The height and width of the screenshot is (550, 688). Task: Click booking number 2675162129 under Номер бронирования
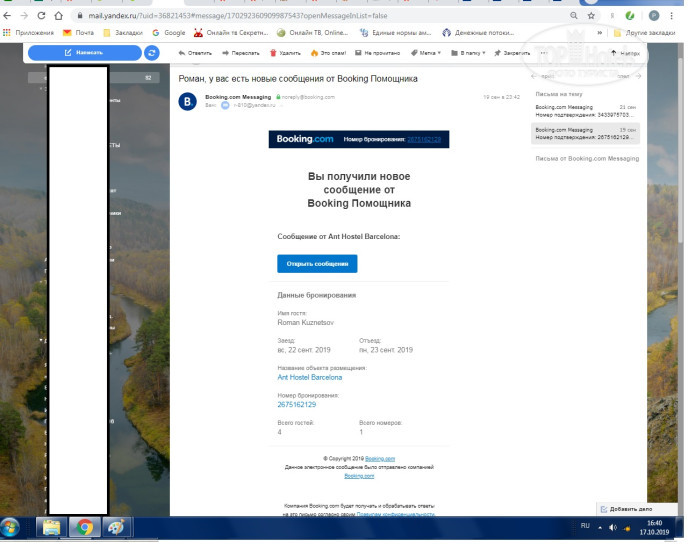tap(296, 405)
